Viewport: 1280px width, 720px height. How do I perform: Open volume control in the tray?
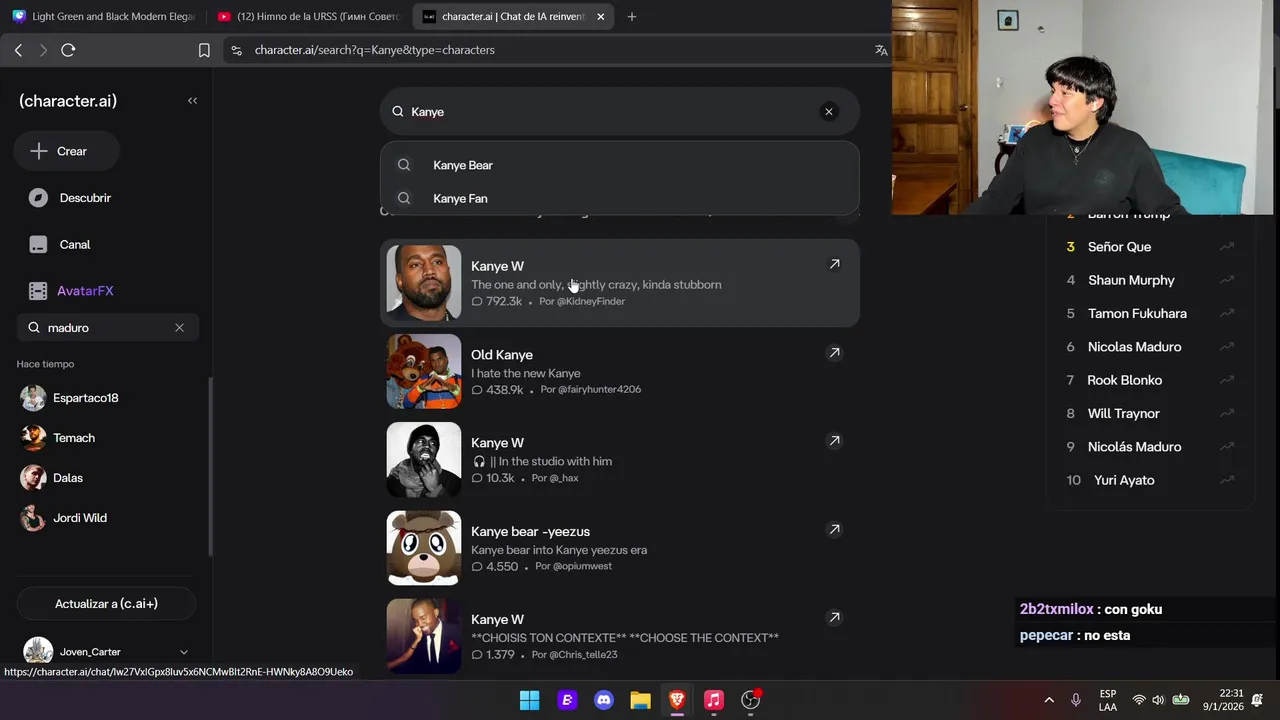coord(1158,700)
